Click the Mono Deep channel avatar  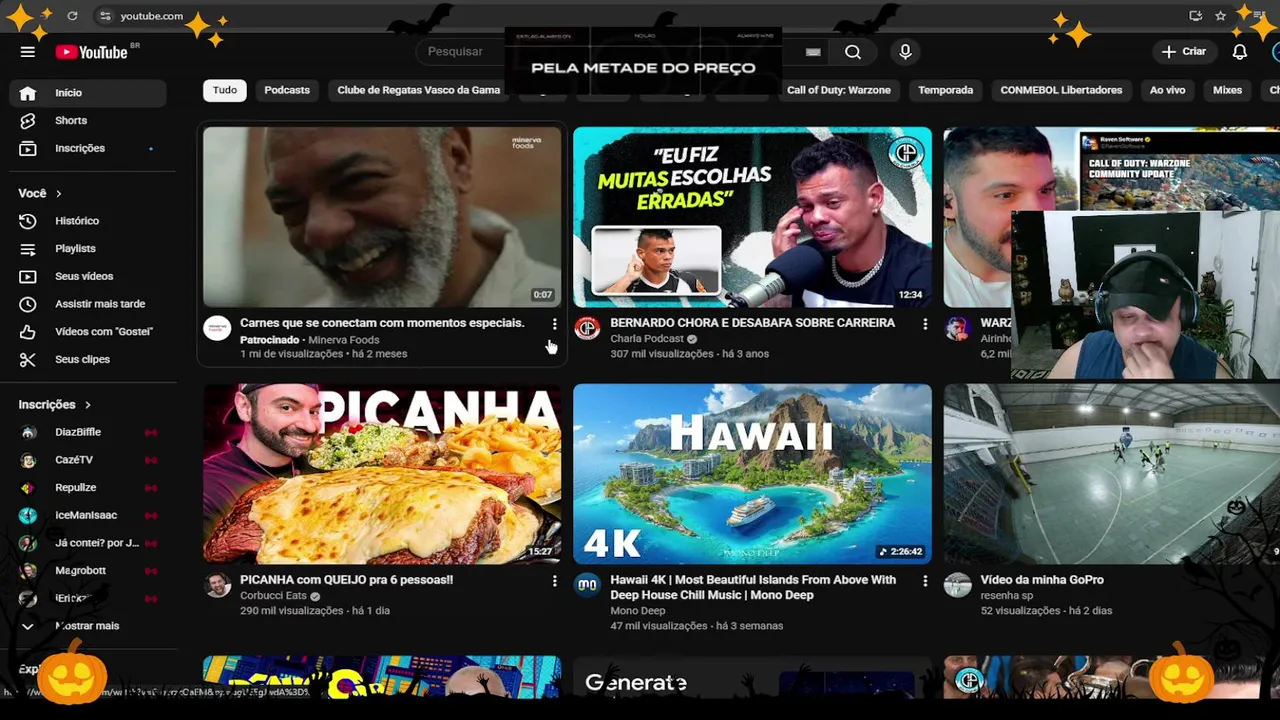click(x=587, y=585)
